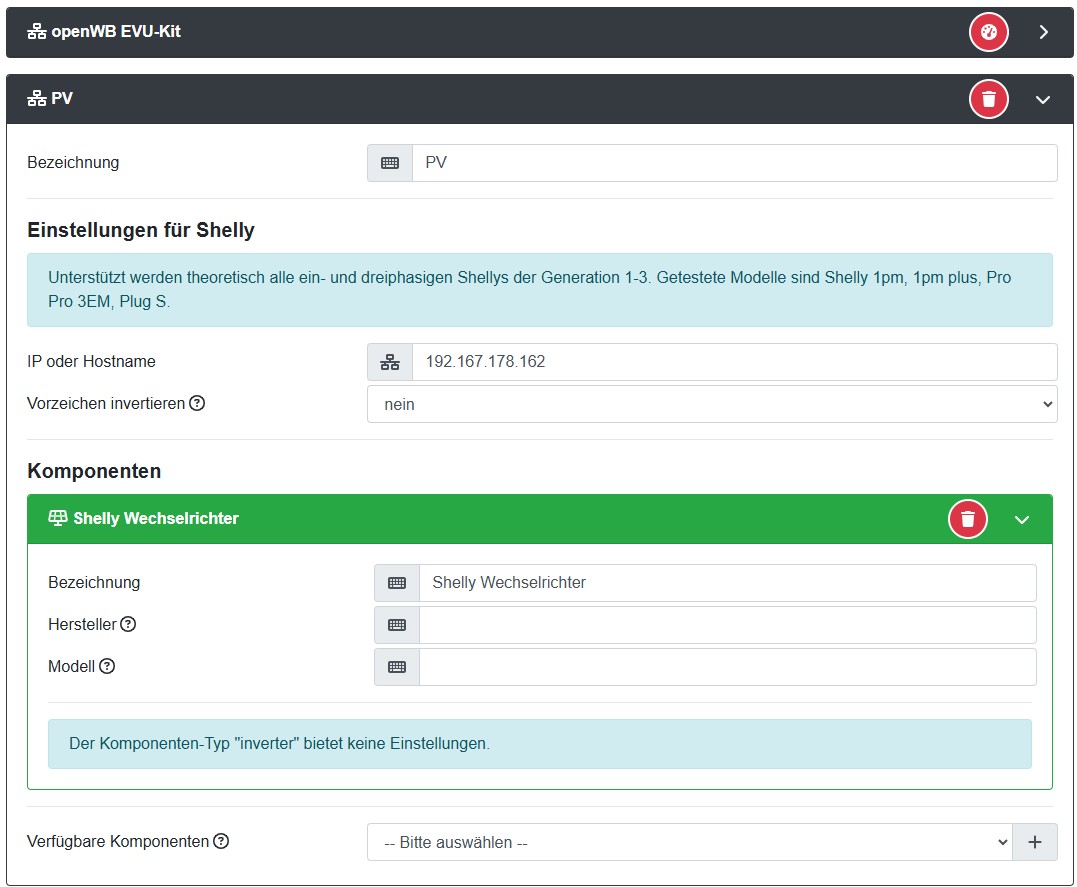
Task: Show help for Hersteller
Action: tap(128, 624)
